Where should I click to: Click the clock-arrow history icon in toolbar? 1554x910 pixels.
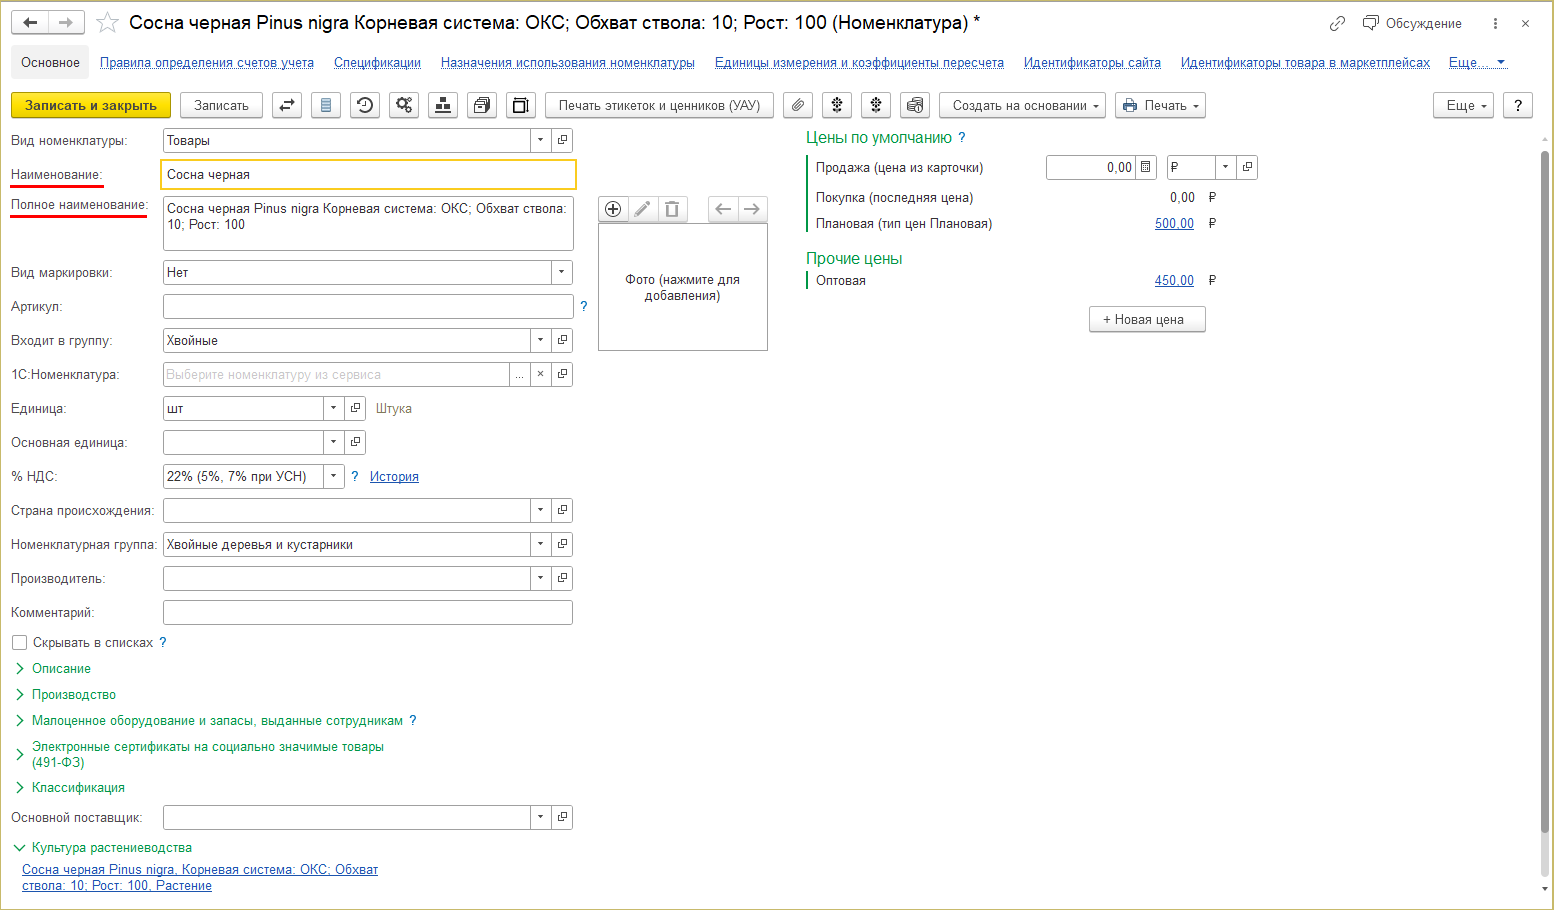click(365, 105)
